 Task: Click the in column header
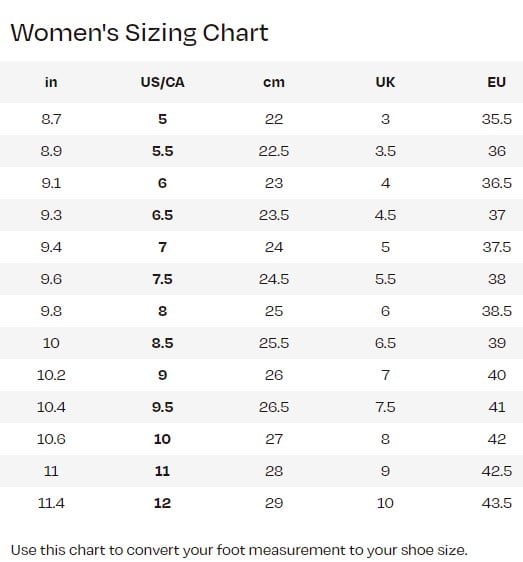coord(51,82)
